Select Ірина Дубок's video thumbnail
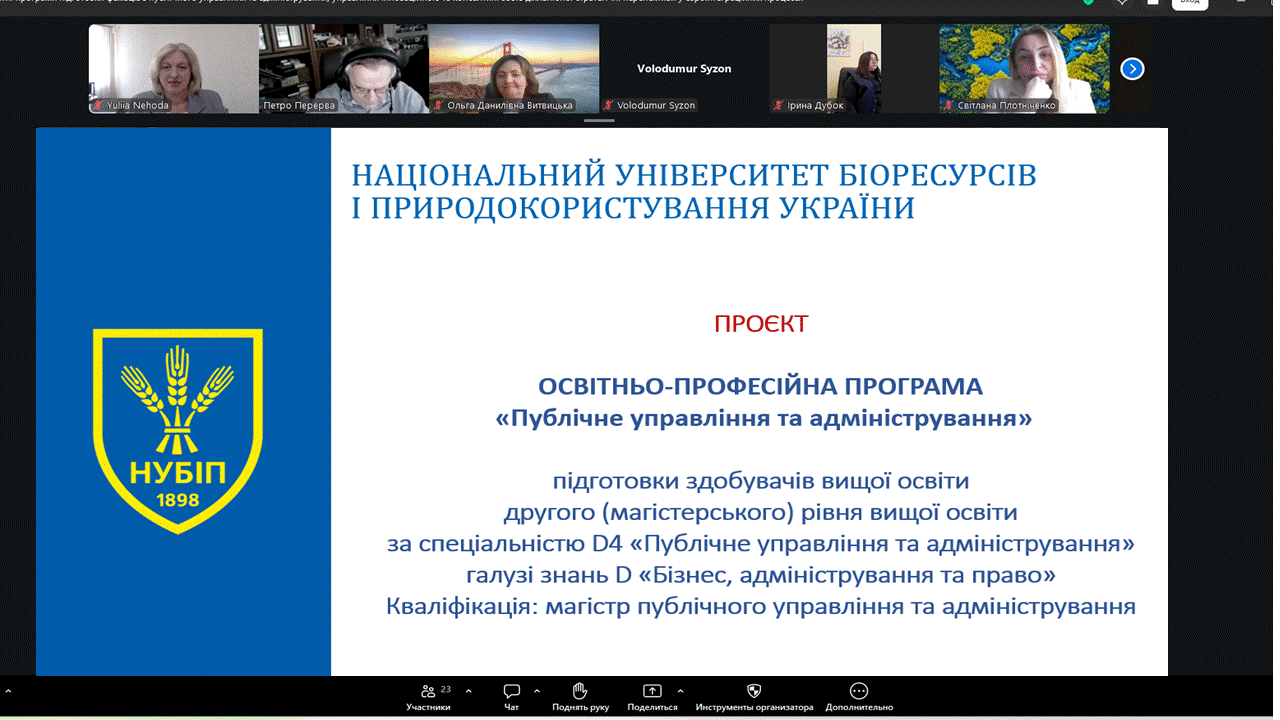Screen dimensions: 1280x720 click(x=854, y=68)
